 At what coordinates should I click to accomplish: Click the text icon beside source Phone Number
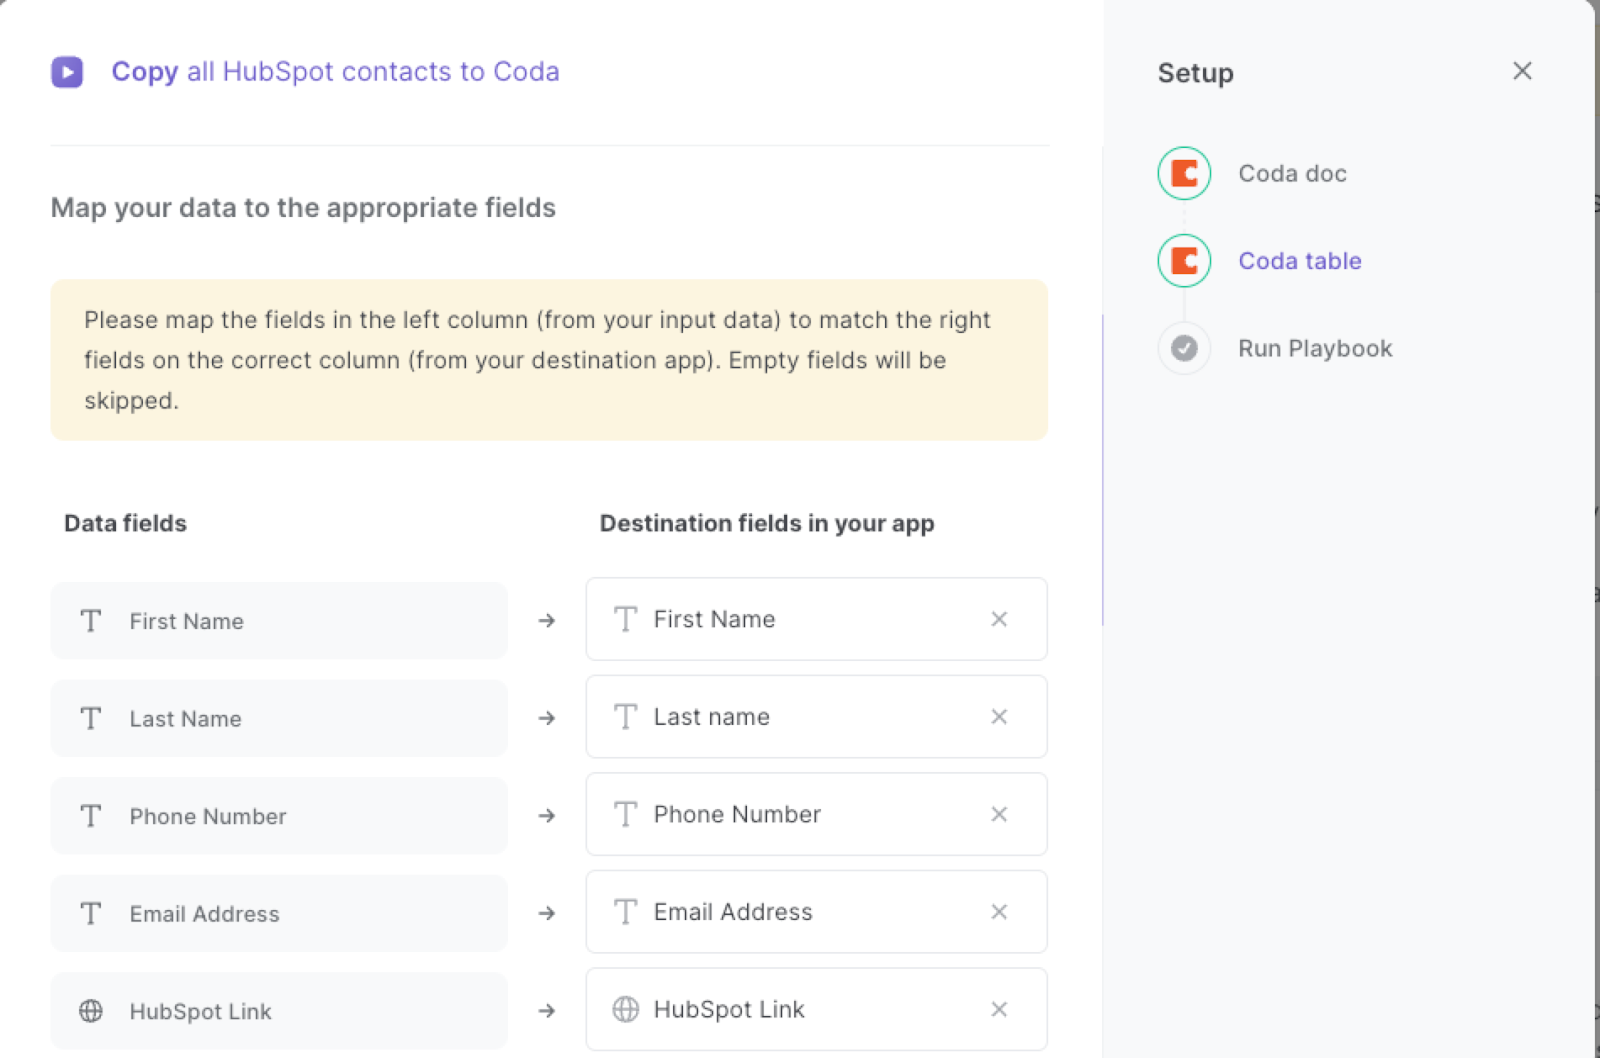(91, 816)
